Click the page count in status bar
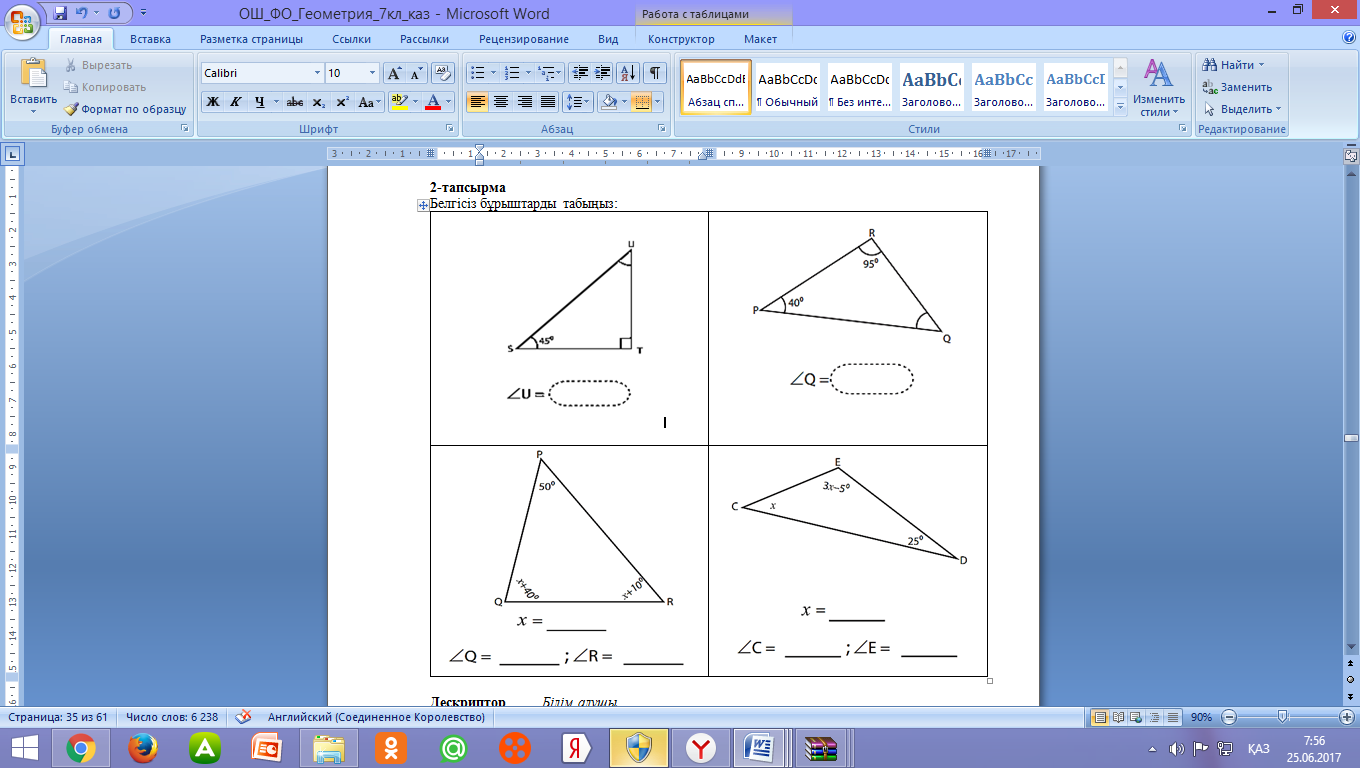 click(62, 717)
